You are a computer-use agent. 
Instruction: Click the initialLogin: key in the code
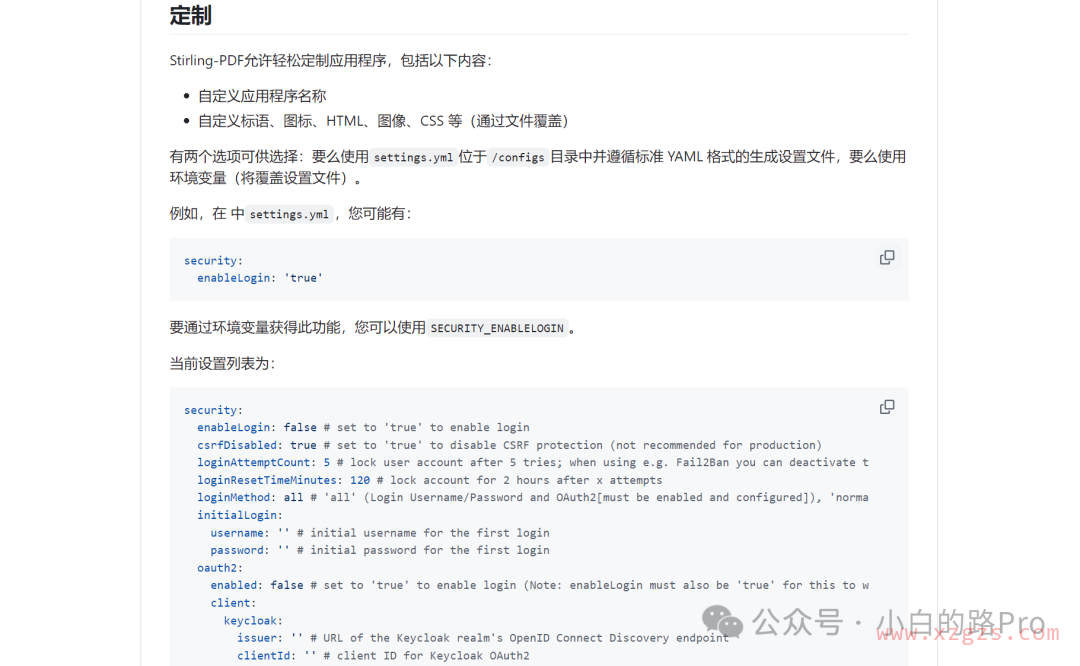[x=240, y=515]
